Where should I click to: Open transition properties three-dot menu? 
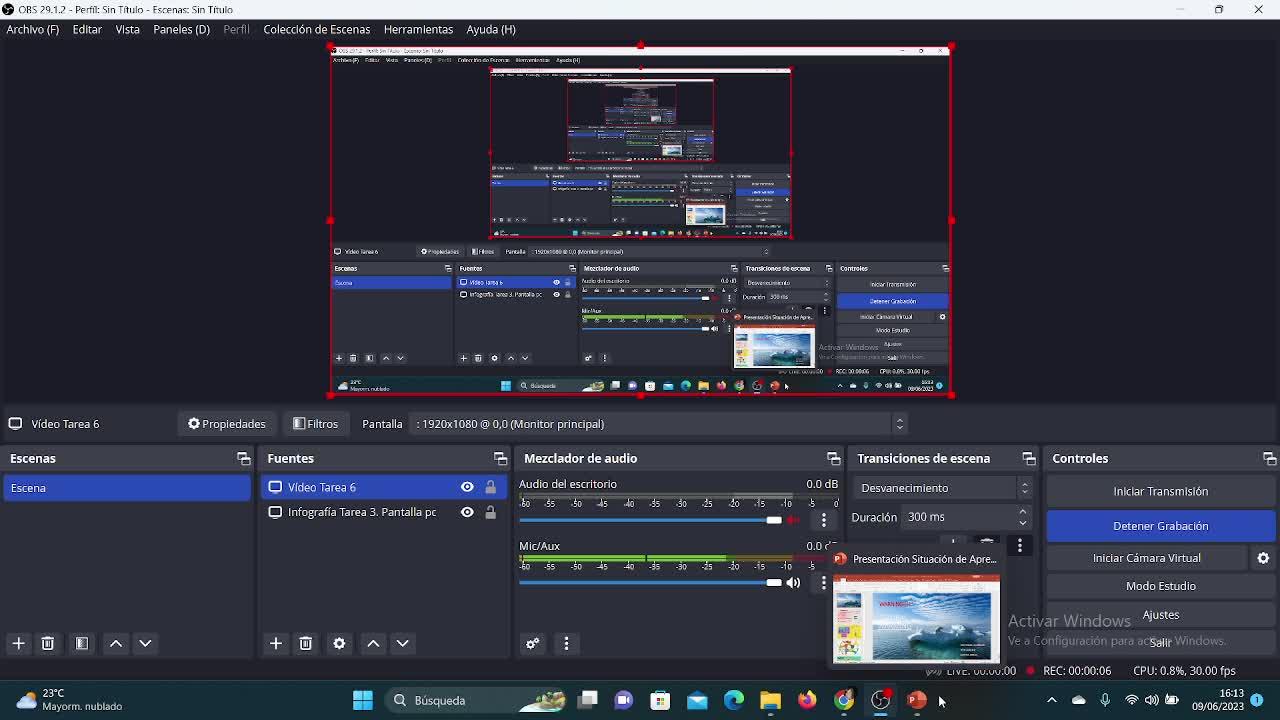pos(1019,546)
